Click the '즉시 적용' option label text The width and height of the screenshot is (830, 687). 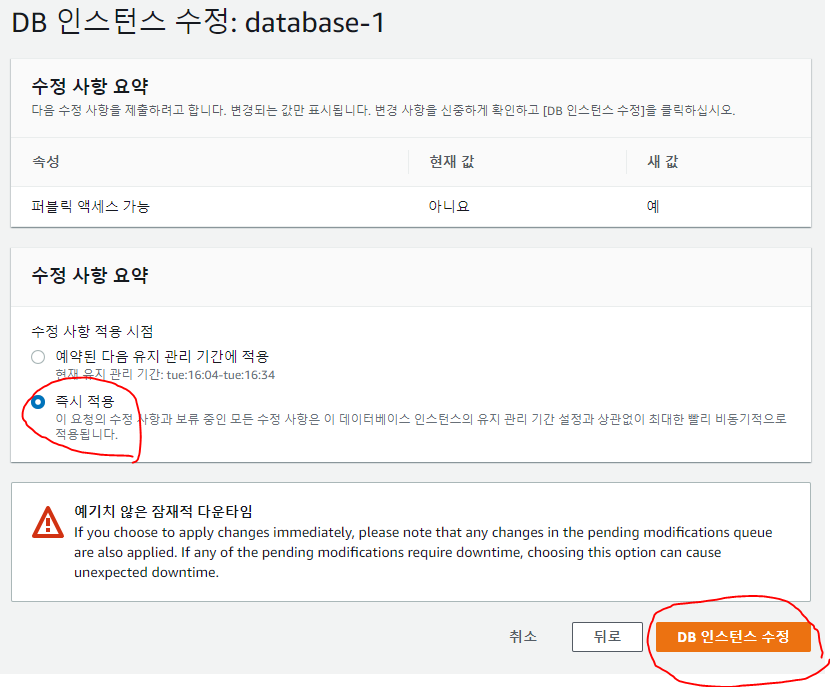[85, 402]
